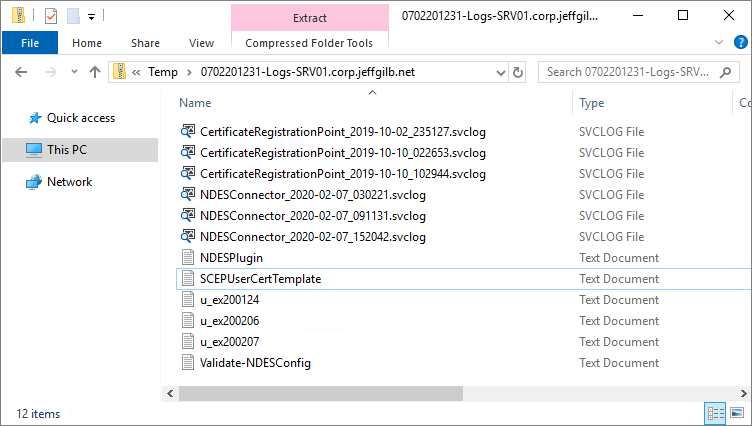Screen dimensions: 752x426
Task: Open the Customize Quick Access Toolbar dropdown
Action: coord(91,17)
